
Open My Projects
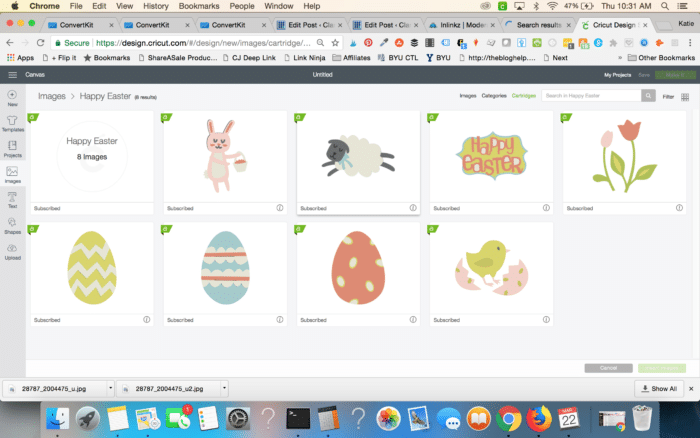pyautogui.click(x=617, y=75)
